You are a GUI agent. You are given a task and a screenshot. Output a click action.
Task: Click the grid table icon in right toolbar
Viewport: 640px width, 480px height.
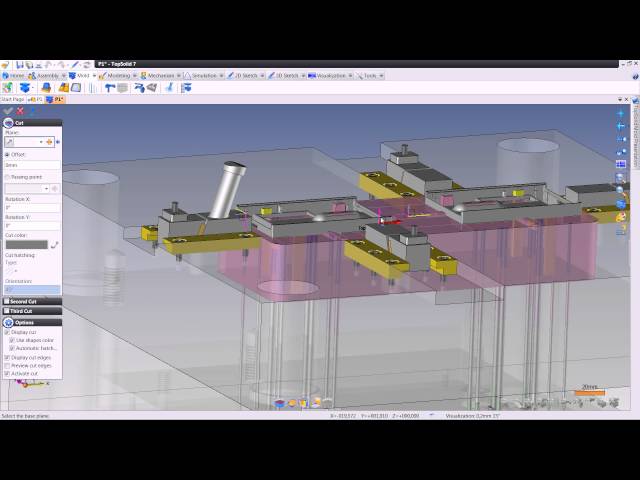[x=621, y=164]
